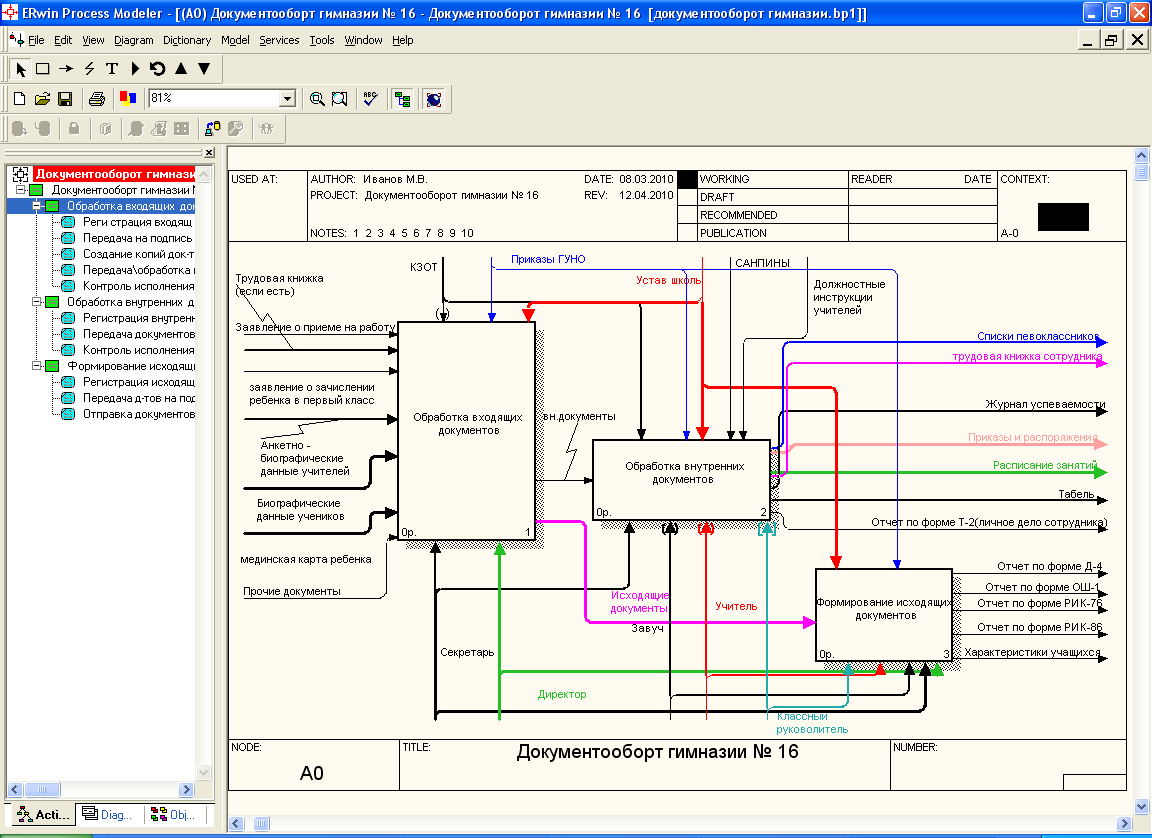The width and height of the screenshot is (1152, 838).
Task: Collapse the Формирование исходящих tree node
Action: point(36,366)
